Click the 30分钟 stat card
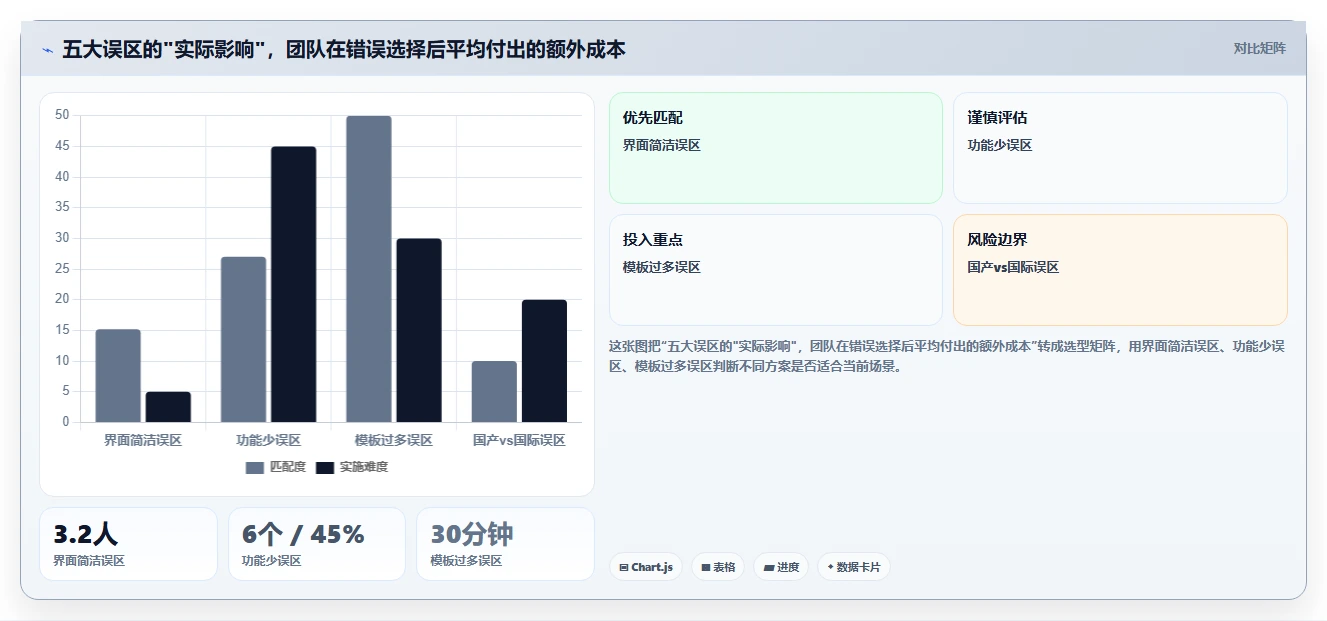The image size is (1327, 621). coord(505,544)
